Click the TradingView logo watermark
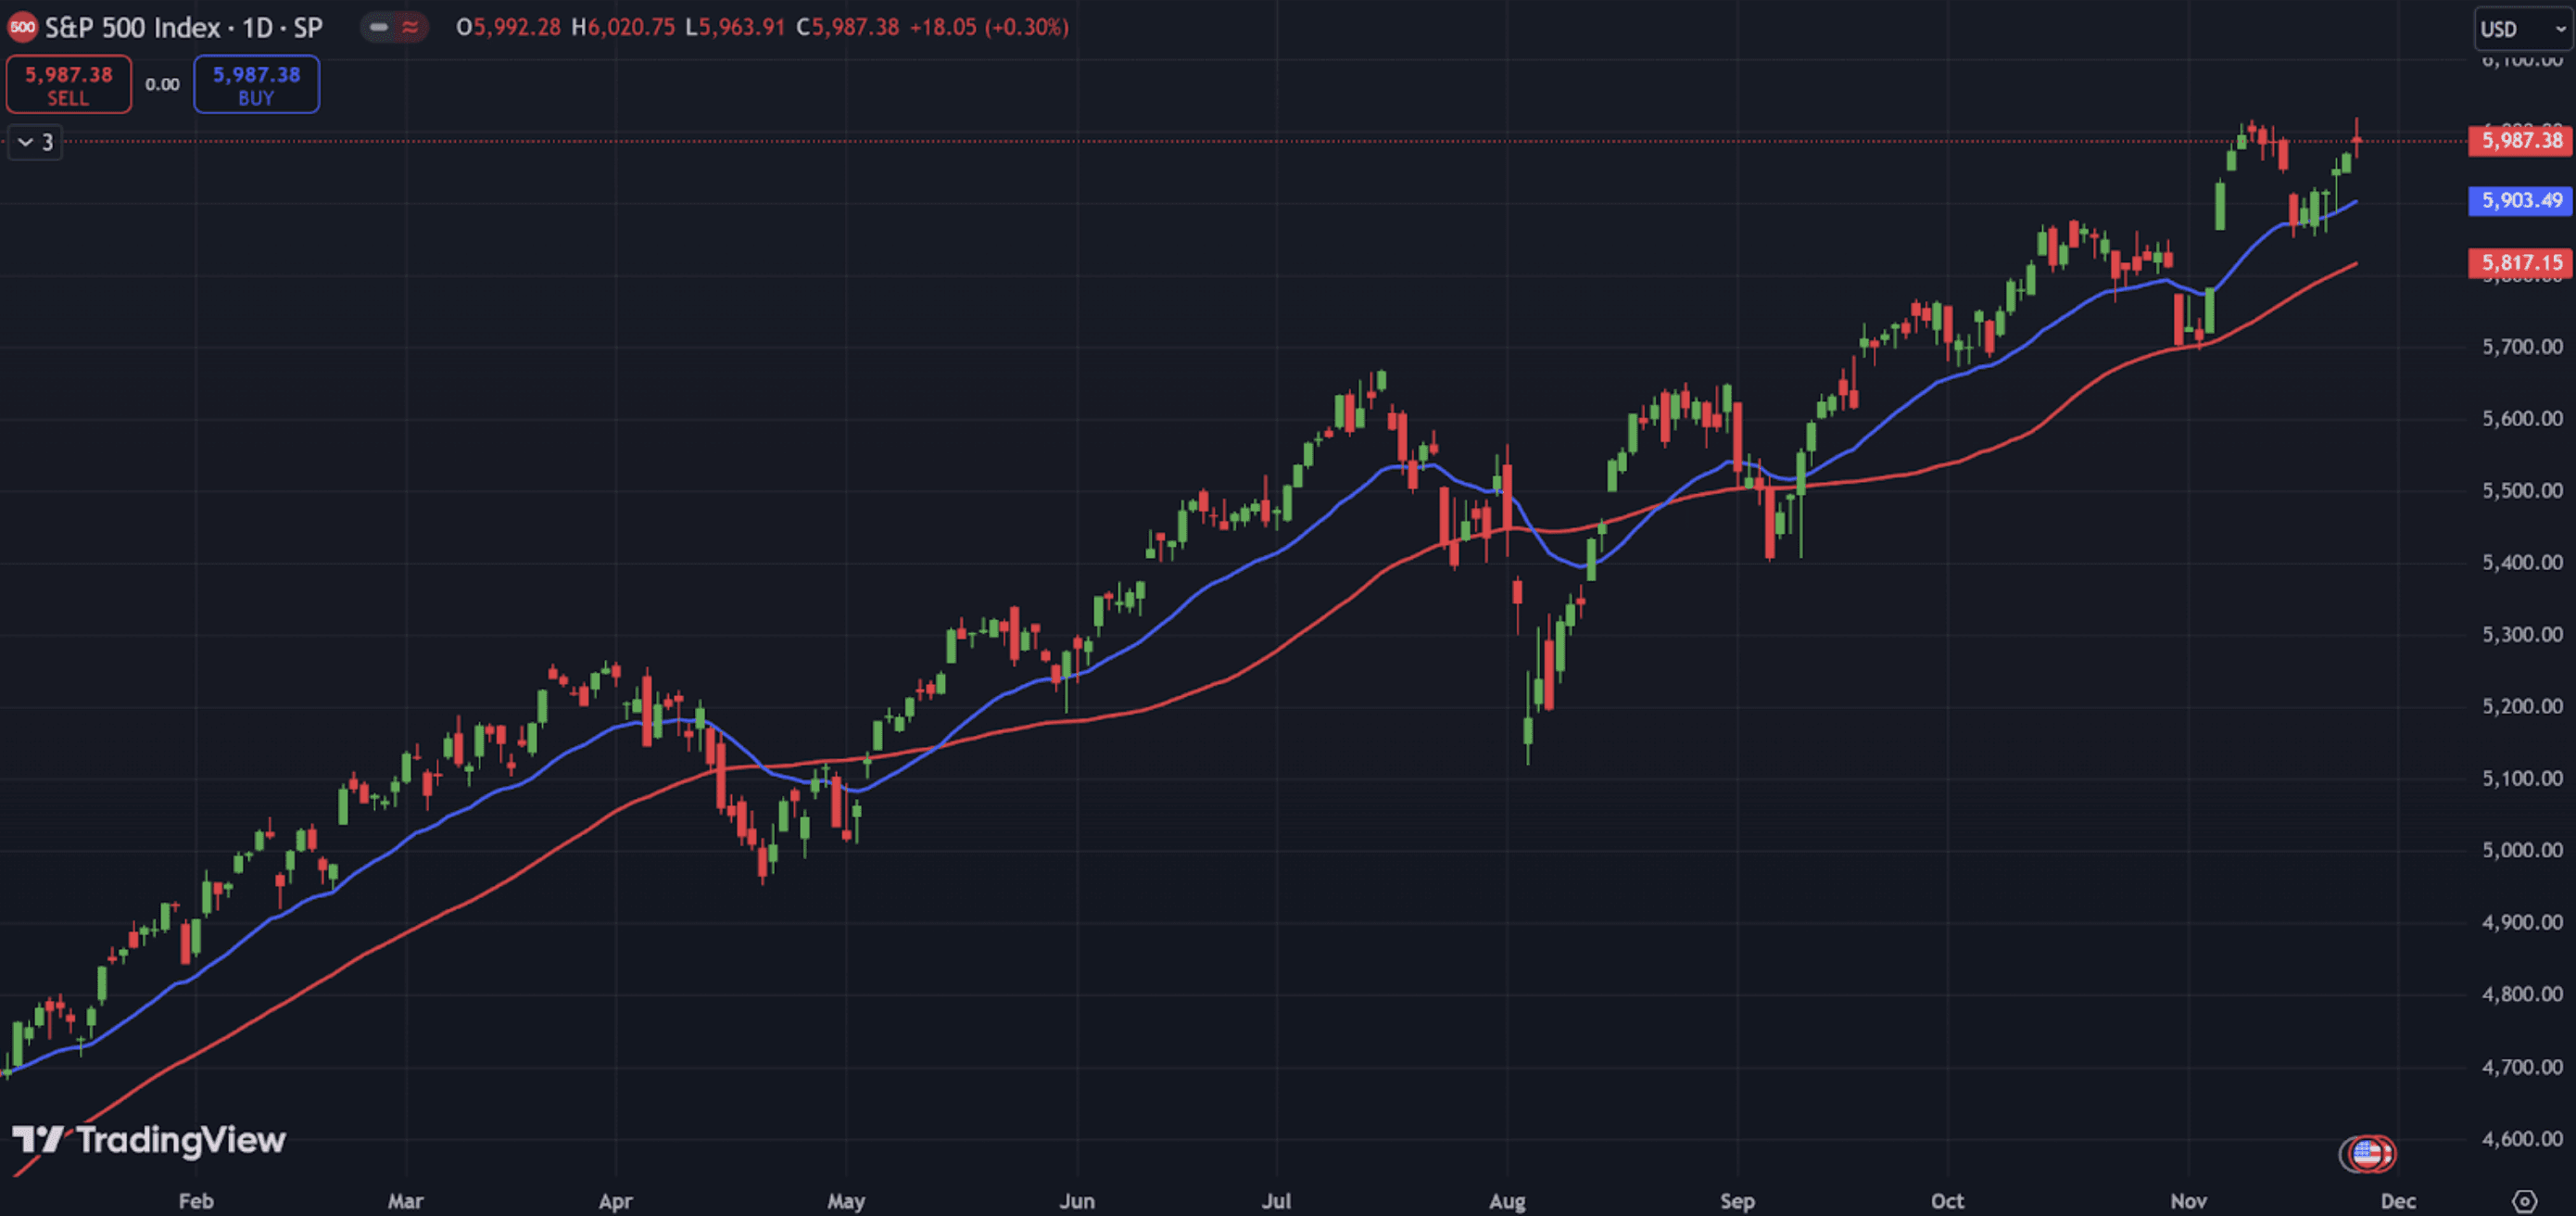The width and height of the screenshot is (2576, 1216). coord(150,1140)
